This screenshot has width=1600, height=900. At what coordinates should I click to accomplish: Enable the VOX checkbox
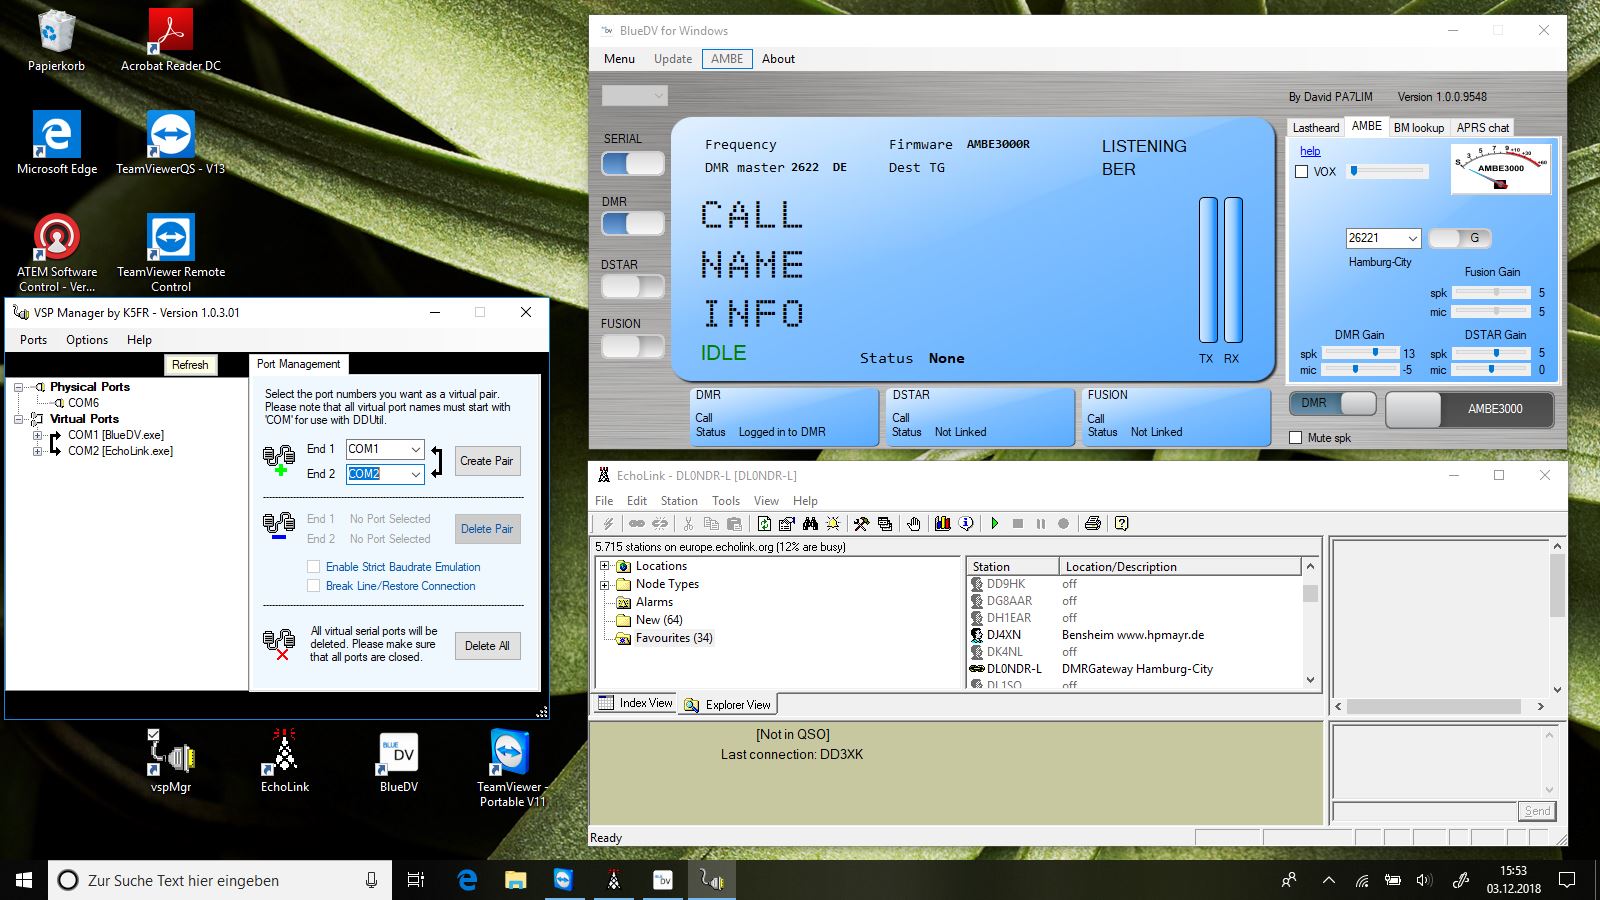tap(1302, 172)
